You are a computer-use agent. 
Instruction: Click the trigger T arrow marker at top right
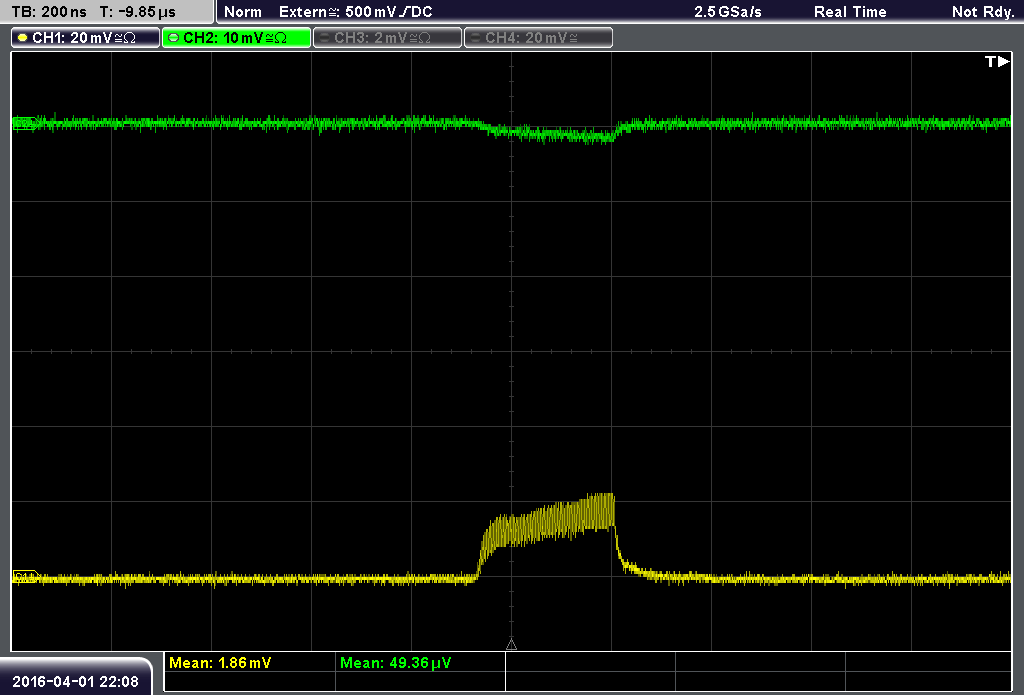pos(997,61)
